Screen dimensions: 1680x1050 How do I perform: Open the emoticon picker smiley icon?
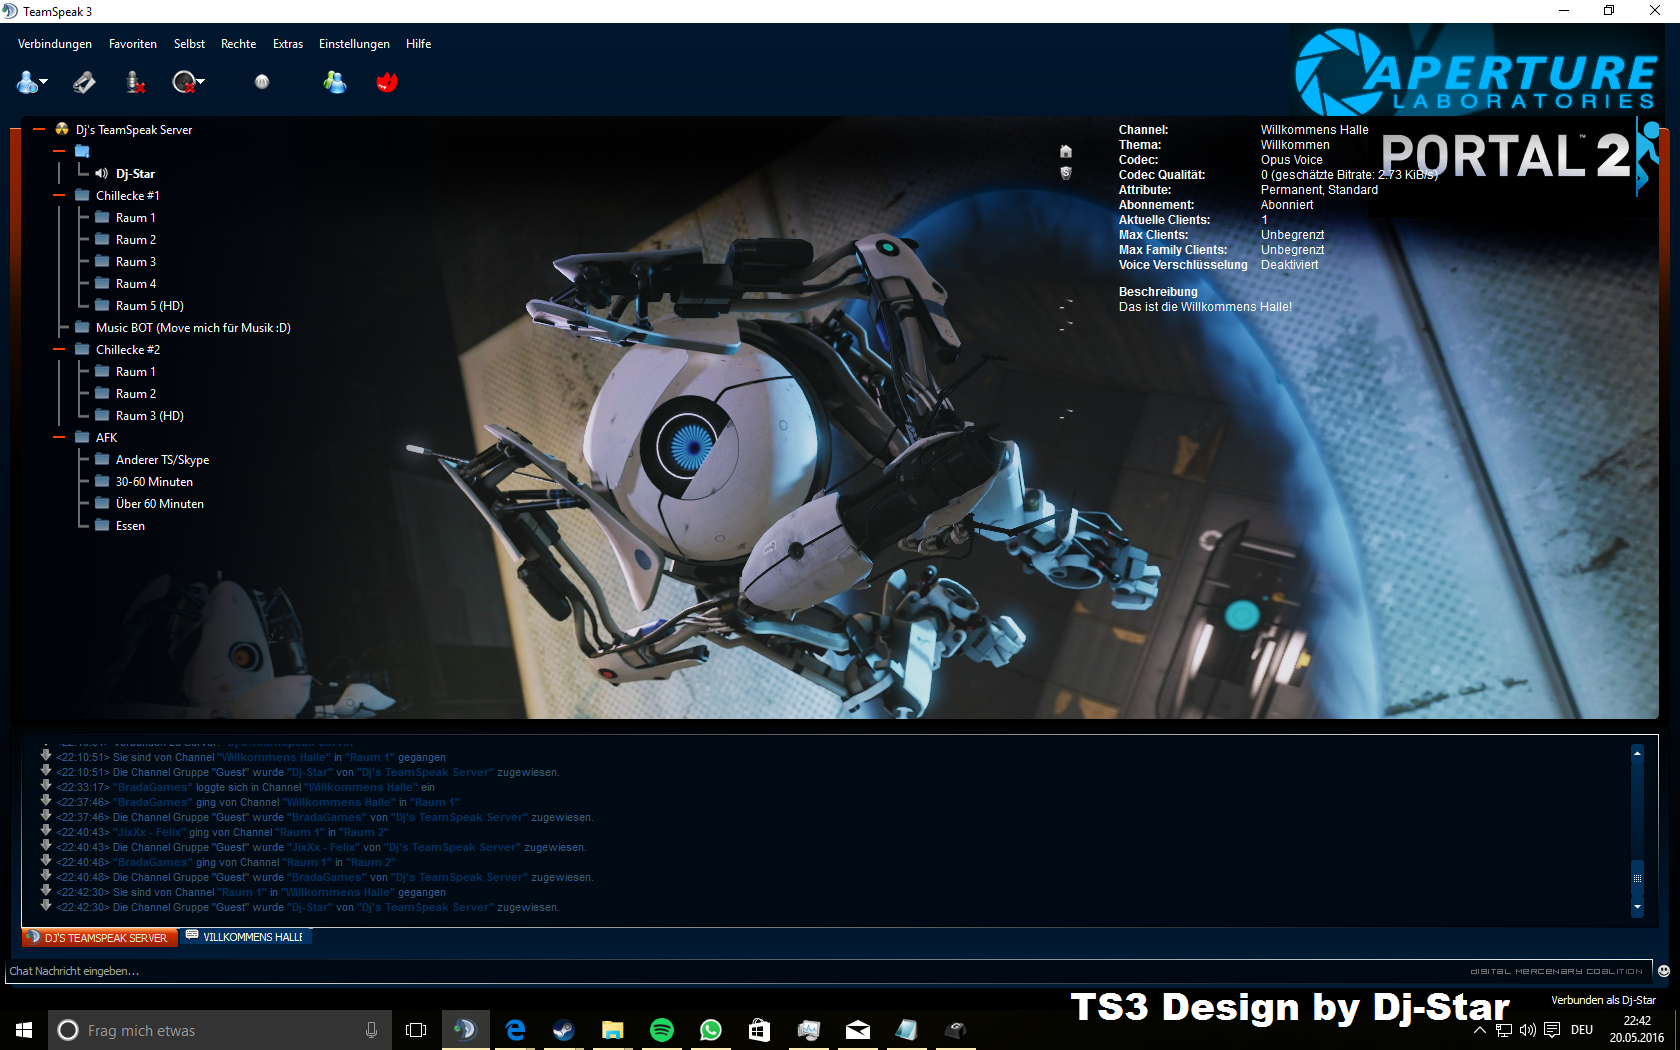point(1664,971)
